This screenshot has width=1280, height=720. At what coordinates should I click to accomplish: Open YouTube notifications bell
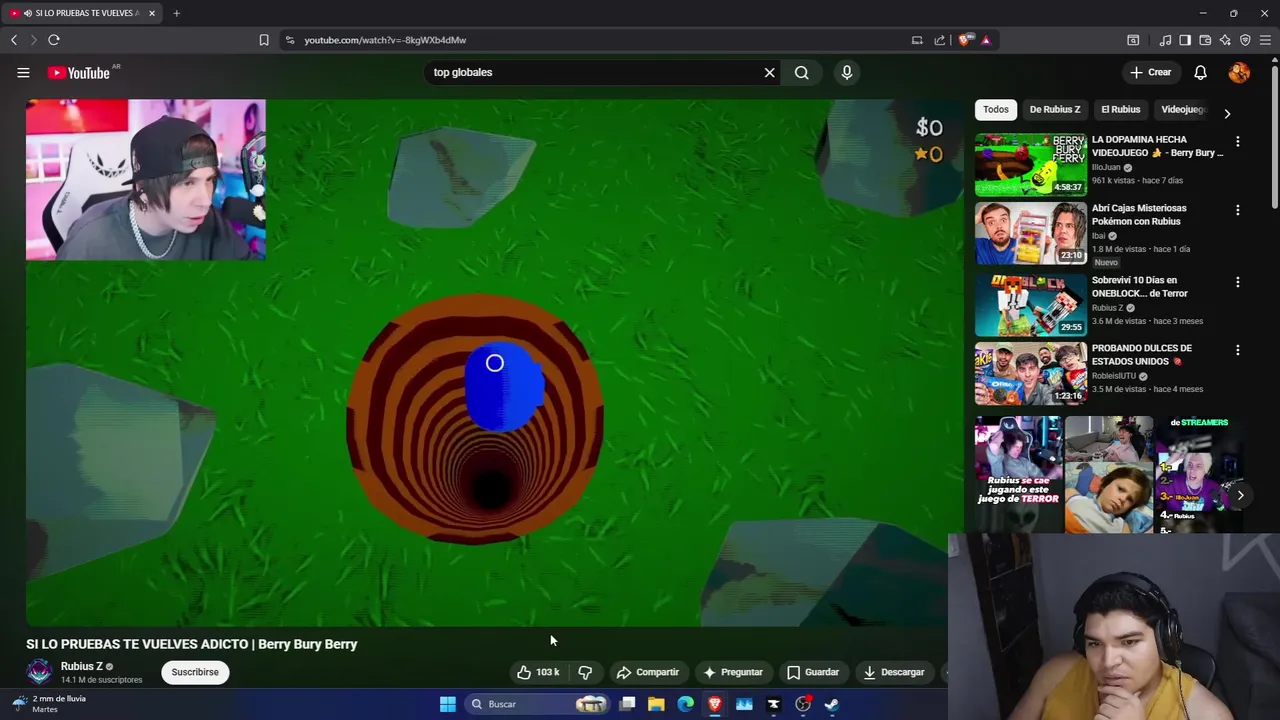click(1201, 72)
